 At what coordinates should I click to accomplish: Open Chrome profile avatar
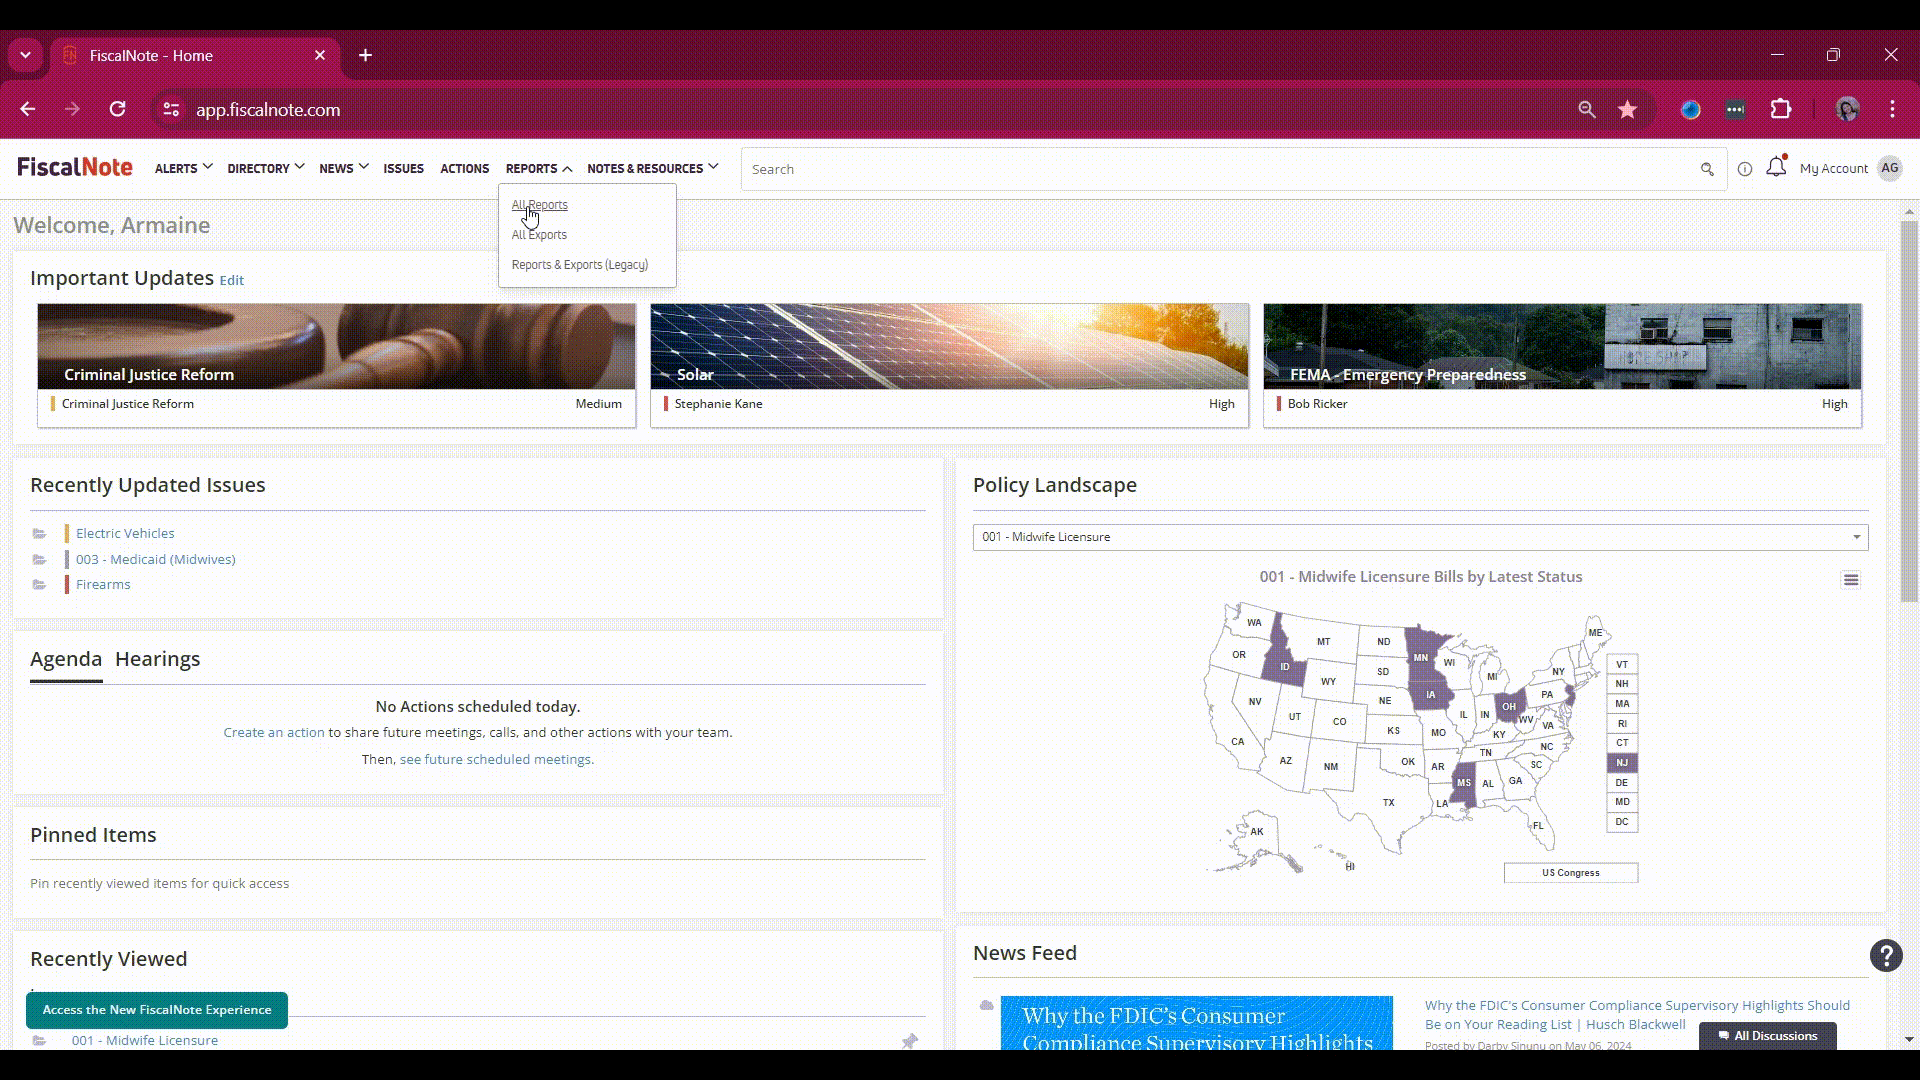pyautogui.click(x=1847, y=110)
